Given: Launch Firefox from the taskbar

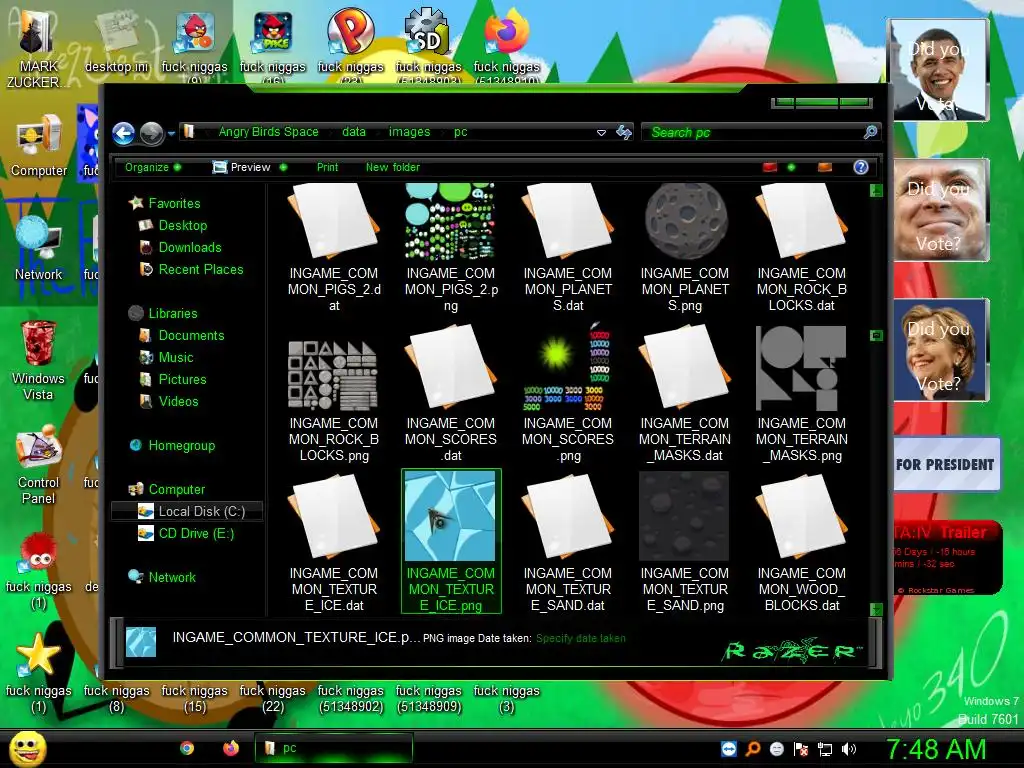Looking at the screenshot, I should click(x=231, y=748).
